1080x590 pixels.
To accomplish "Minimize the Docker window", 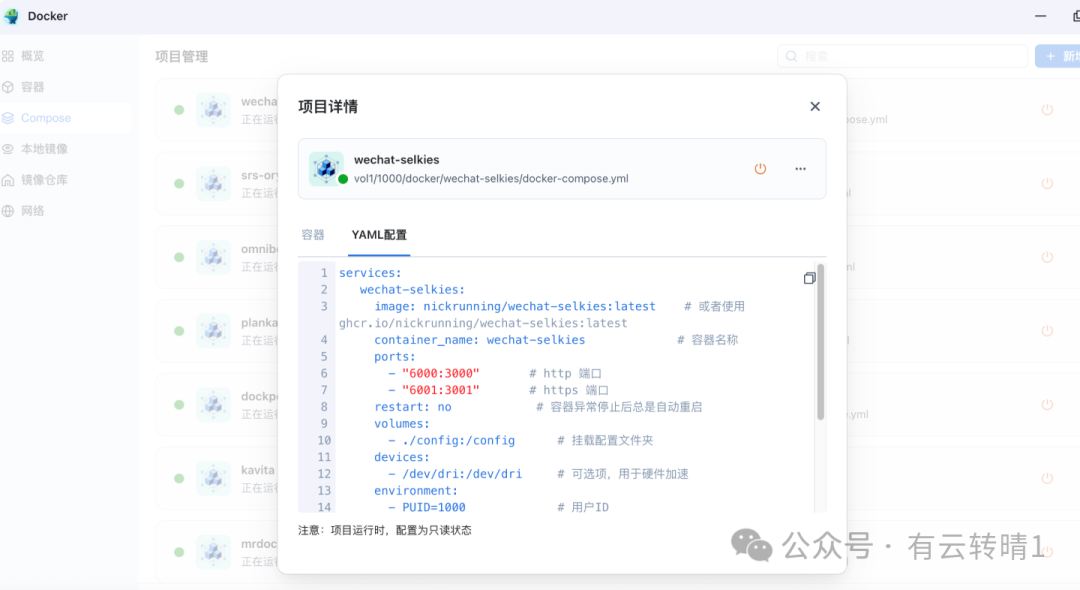I will tap(1040, 16).
